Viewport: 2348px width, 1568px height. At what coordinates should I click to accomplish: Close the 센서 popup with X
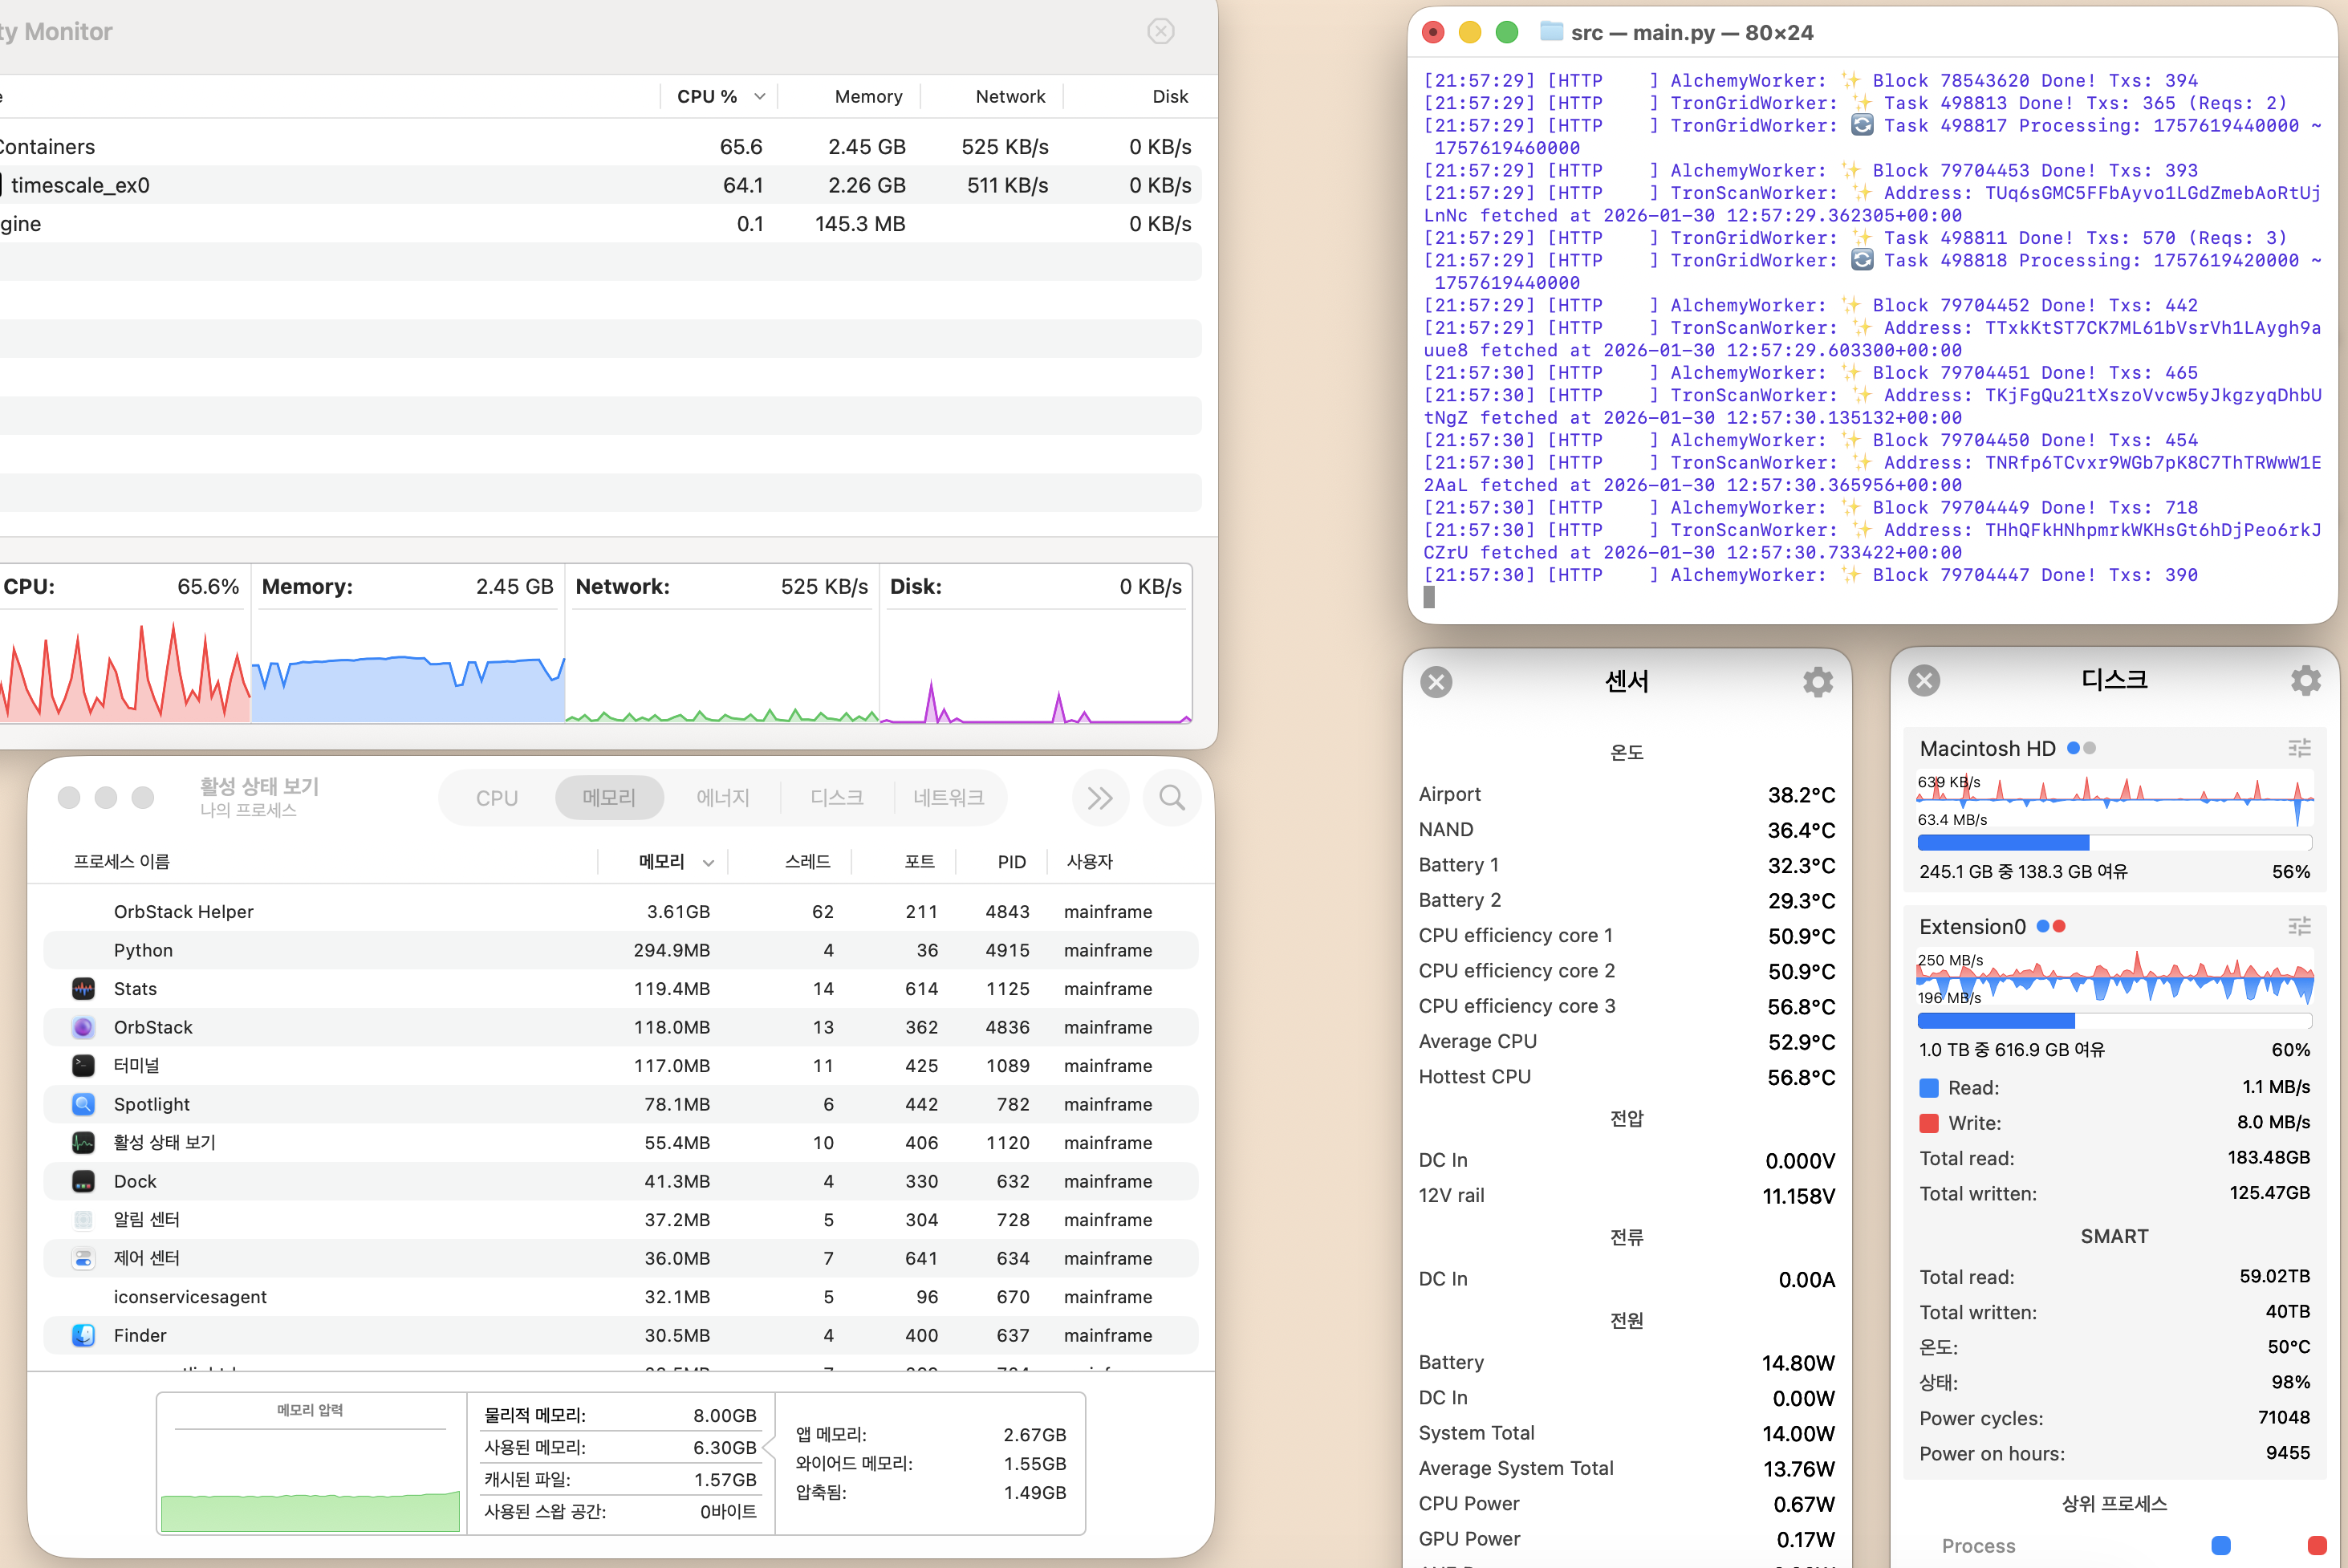point(1436,682)
